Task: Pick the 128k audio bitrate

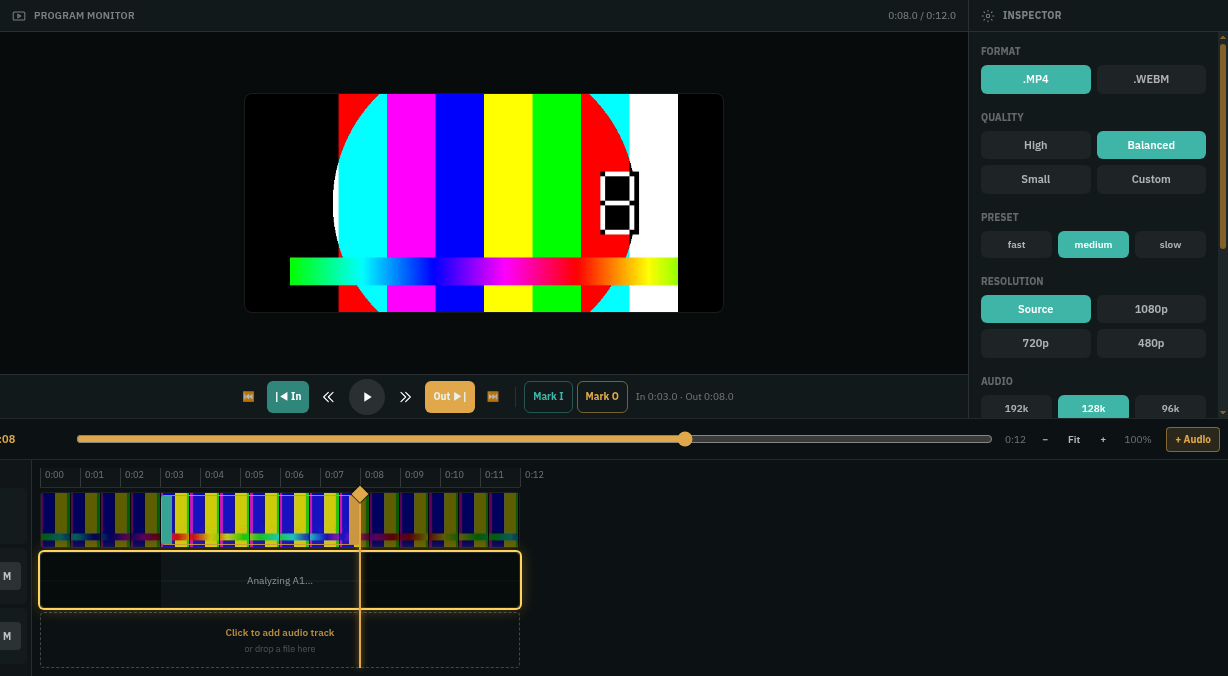Action: [x=1093, y=407]
